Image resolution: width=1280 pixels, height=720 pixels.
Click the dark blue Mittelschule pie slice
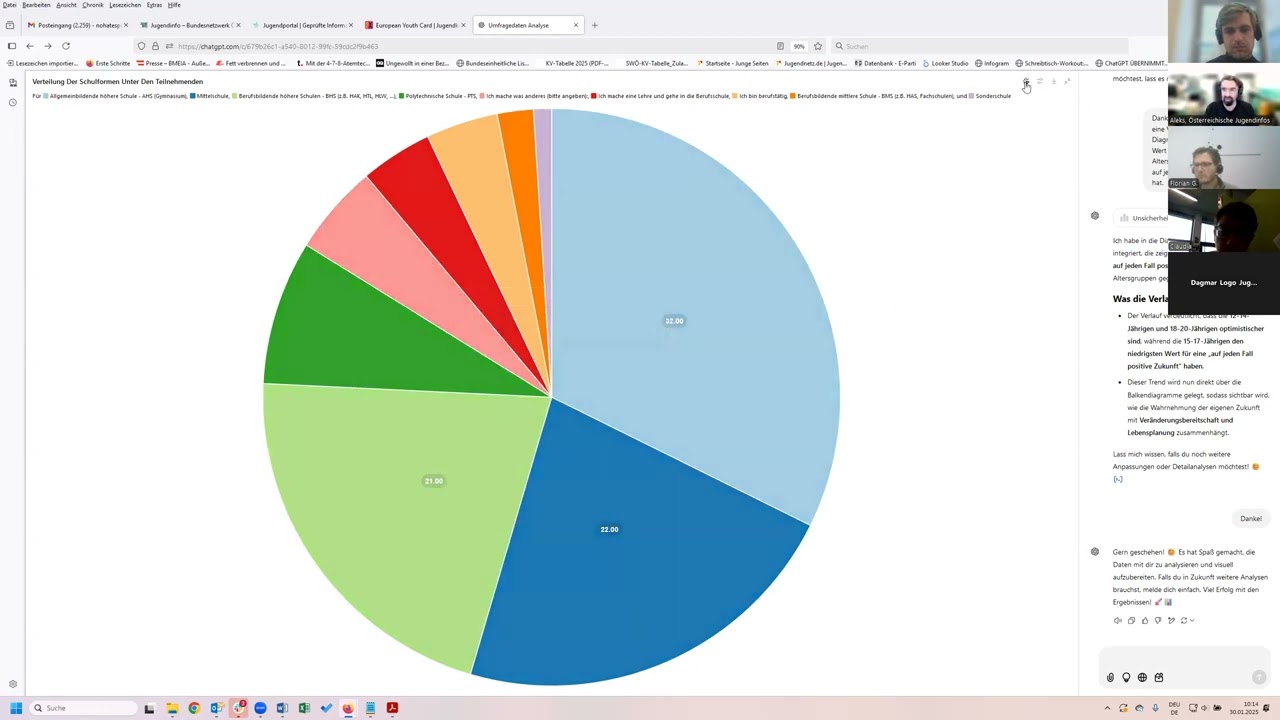click(620, 560)
